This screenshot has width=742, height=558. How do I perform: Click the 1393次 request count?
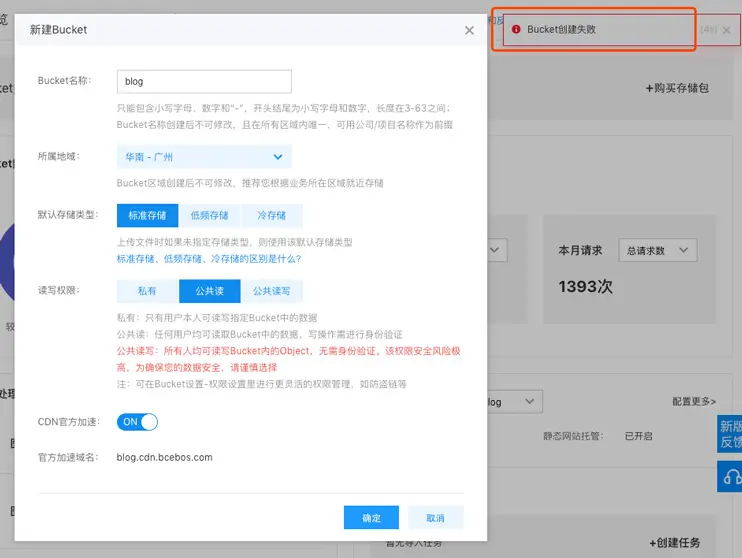[x=585, y=286]
